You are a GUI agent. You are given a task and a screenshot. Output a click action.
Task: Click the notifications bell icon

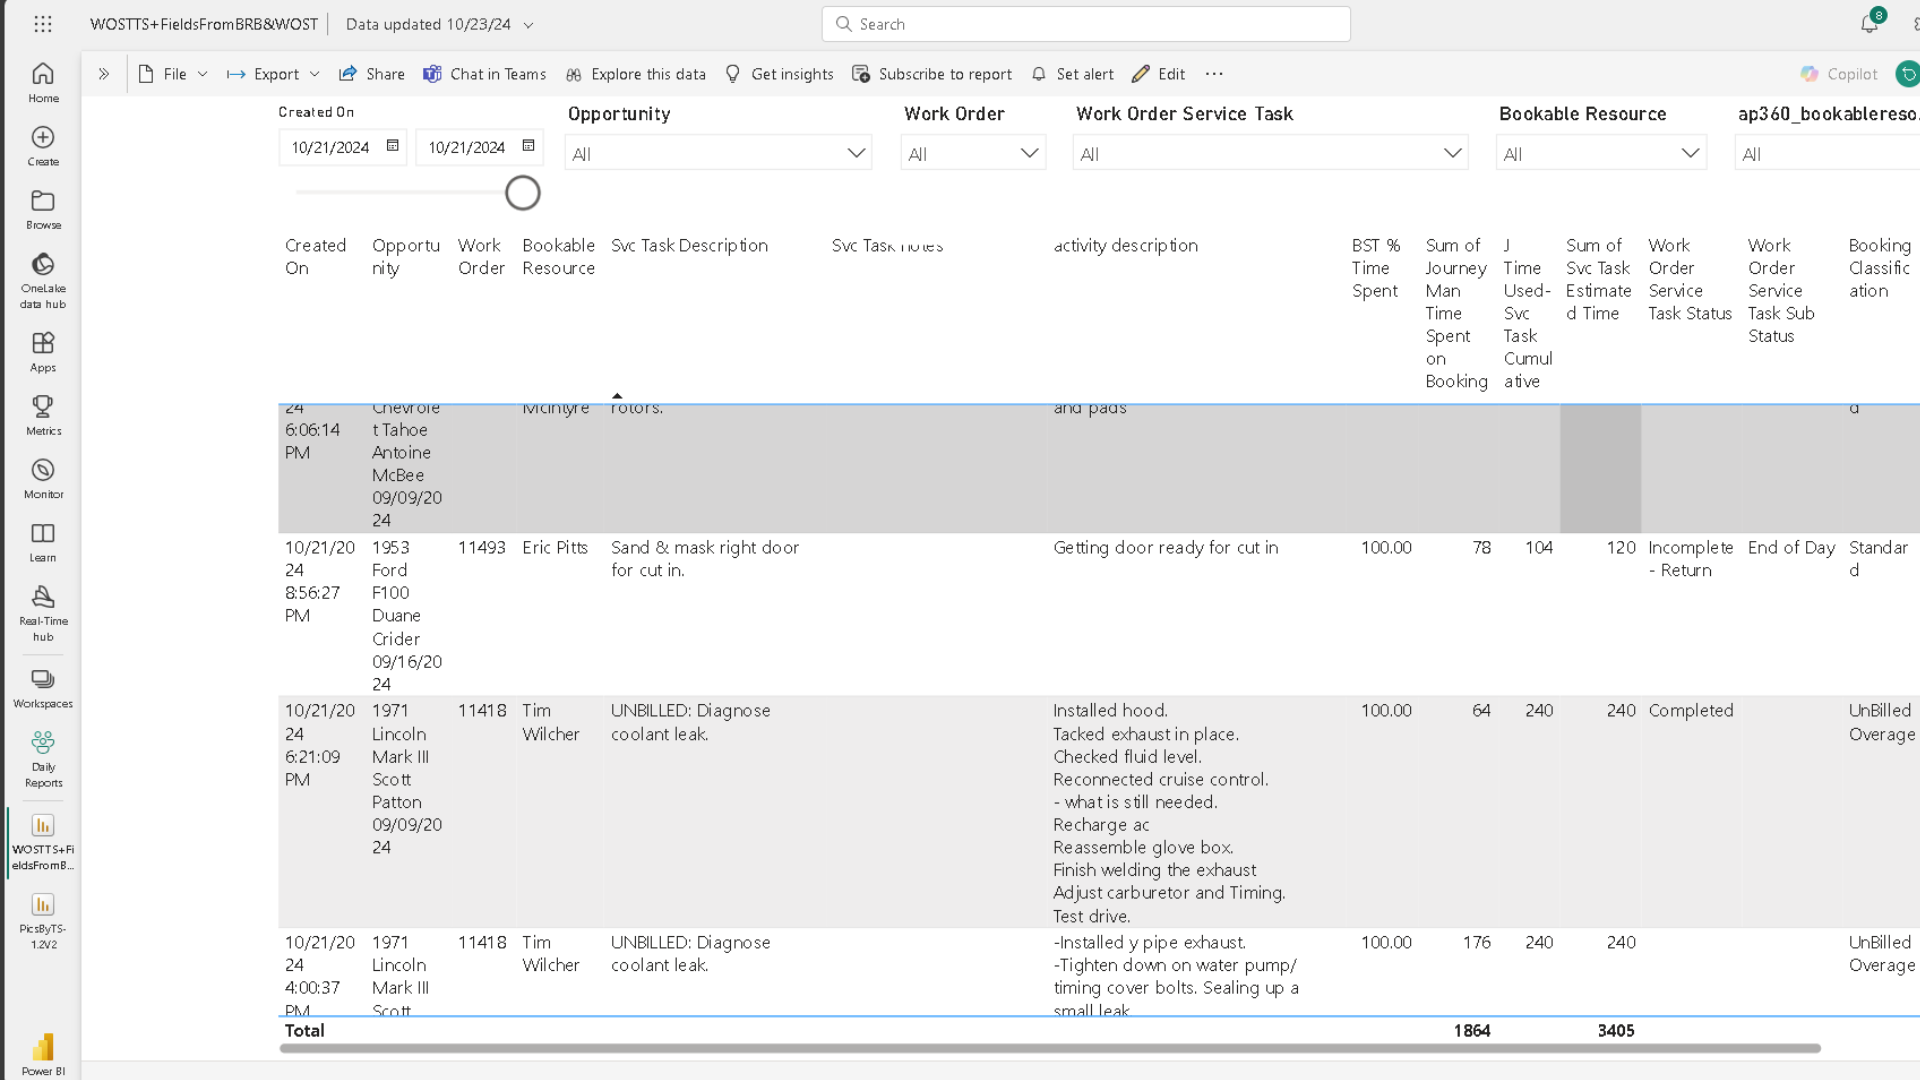click(1869, 24)
